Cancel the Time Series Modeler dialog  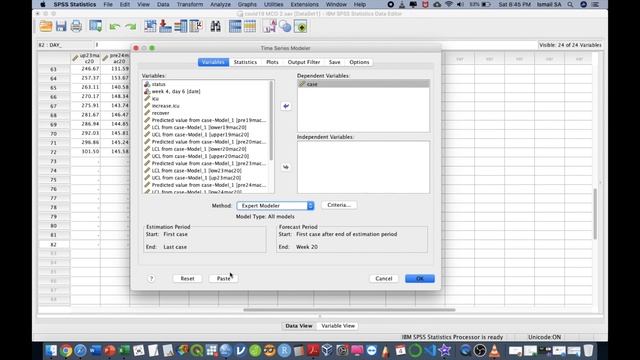384,278
